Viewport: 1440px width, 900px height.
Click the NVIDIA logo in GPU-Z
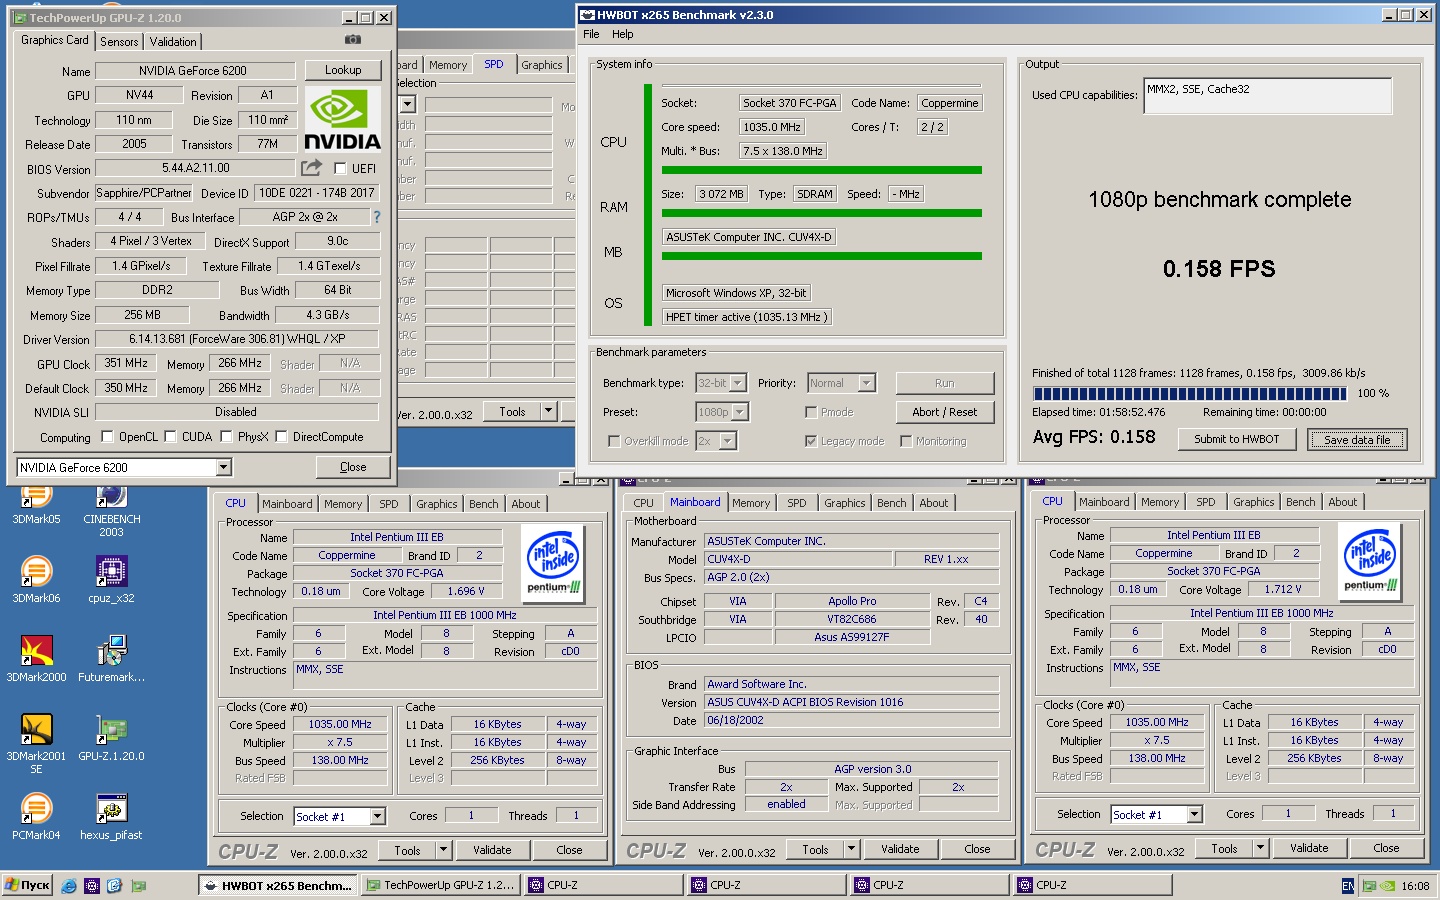coord(342,119)
